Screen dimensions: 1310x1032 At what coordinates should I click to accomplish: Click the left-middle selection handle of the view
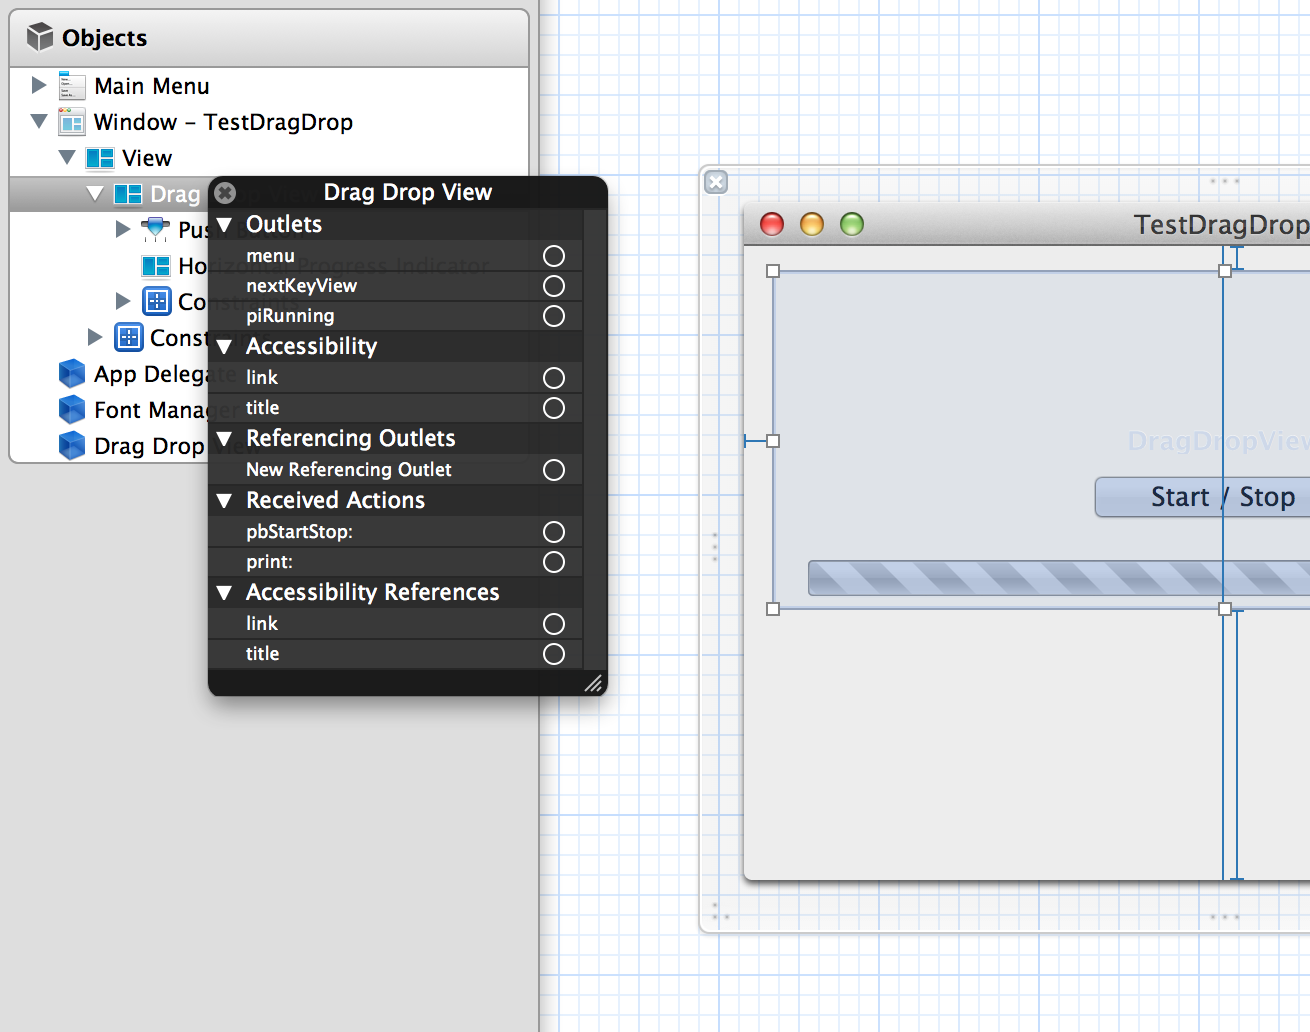pos(773,441)
